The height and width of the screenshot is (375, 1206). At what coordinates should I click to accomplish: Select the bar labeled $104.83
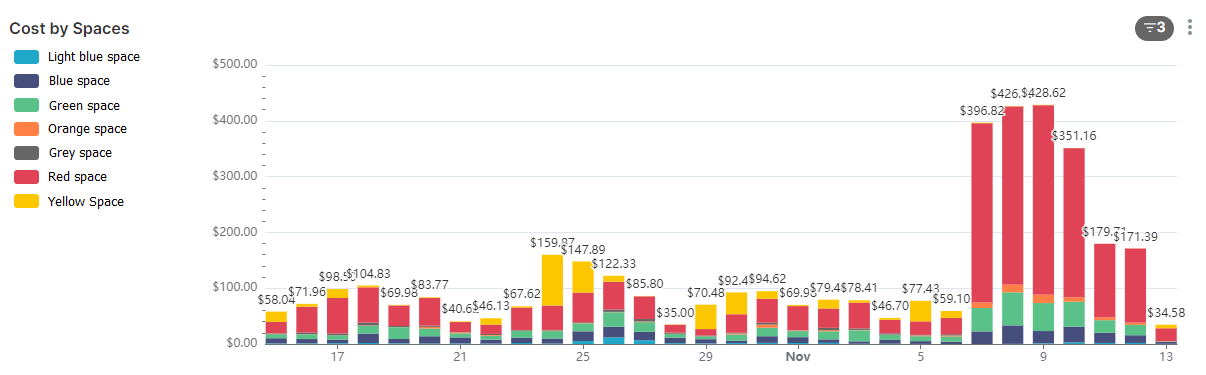tap(368, 314)
